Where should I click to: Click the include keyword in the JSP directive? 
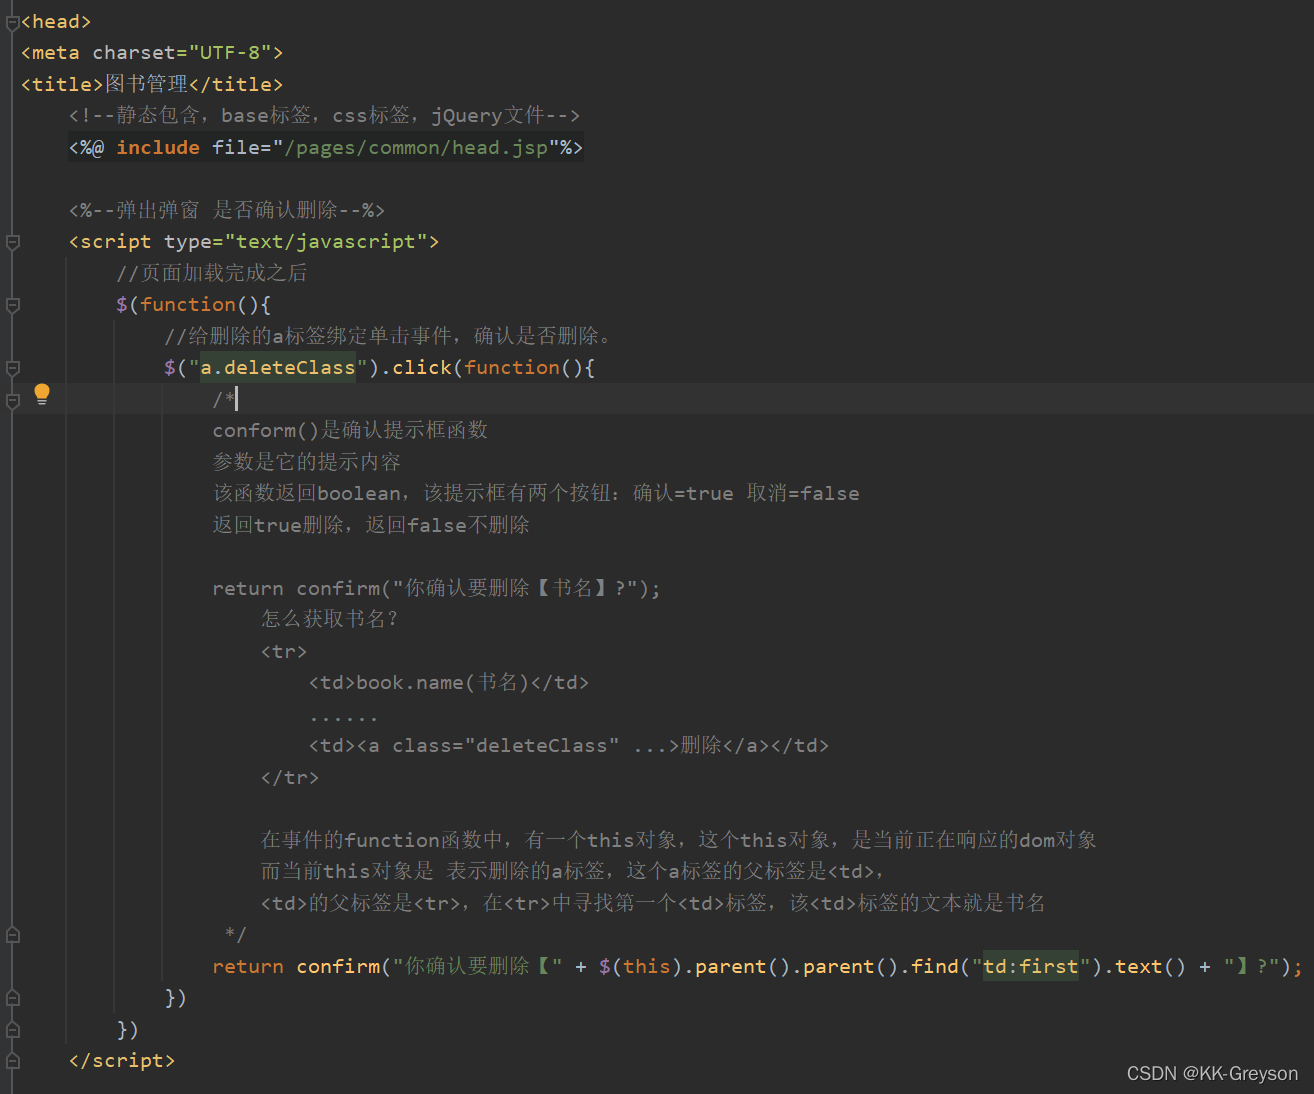158,148
